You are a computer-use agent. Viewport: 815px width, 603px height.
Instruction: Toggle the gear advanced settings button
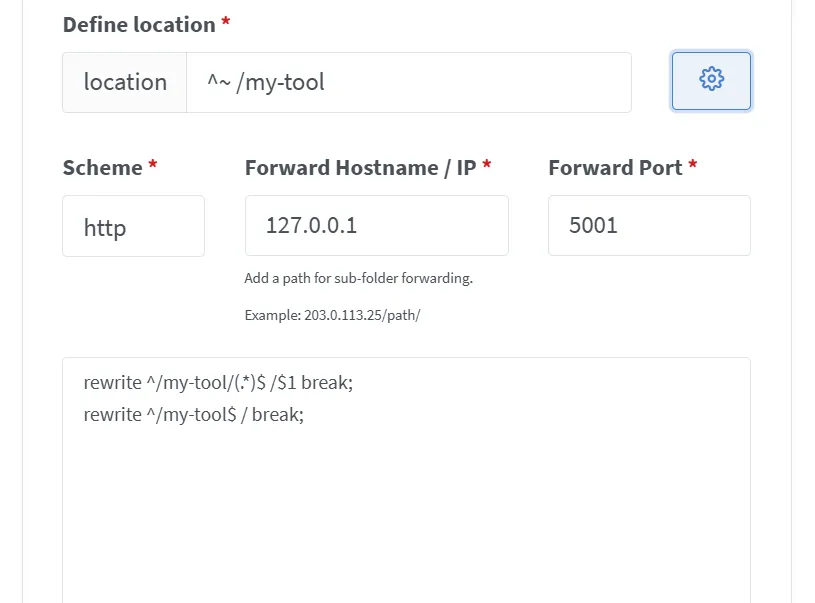click(x=711, y=81)
